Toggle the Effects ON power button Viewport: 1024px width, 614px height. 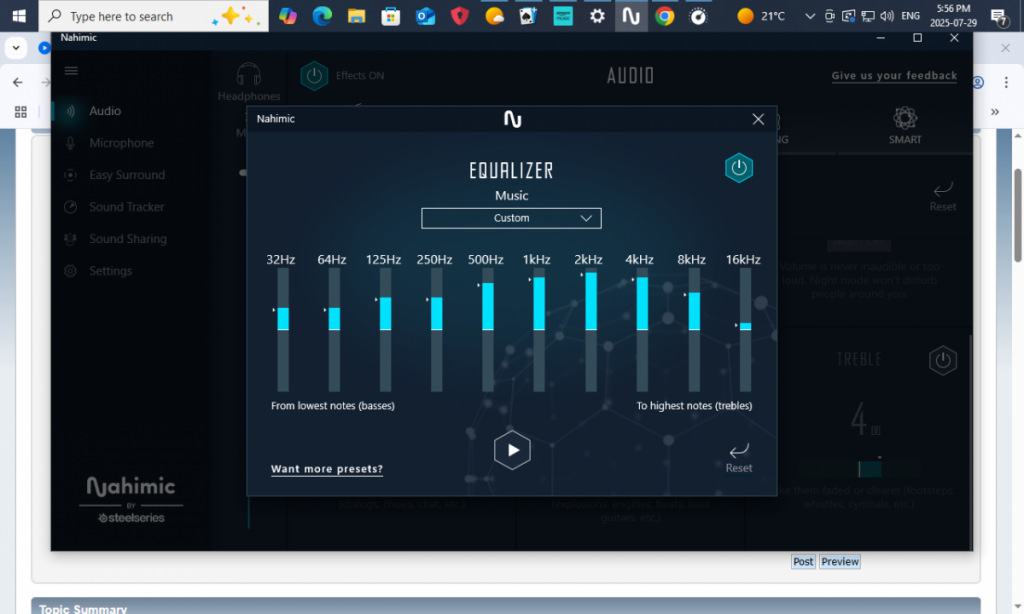click(314, 76)
